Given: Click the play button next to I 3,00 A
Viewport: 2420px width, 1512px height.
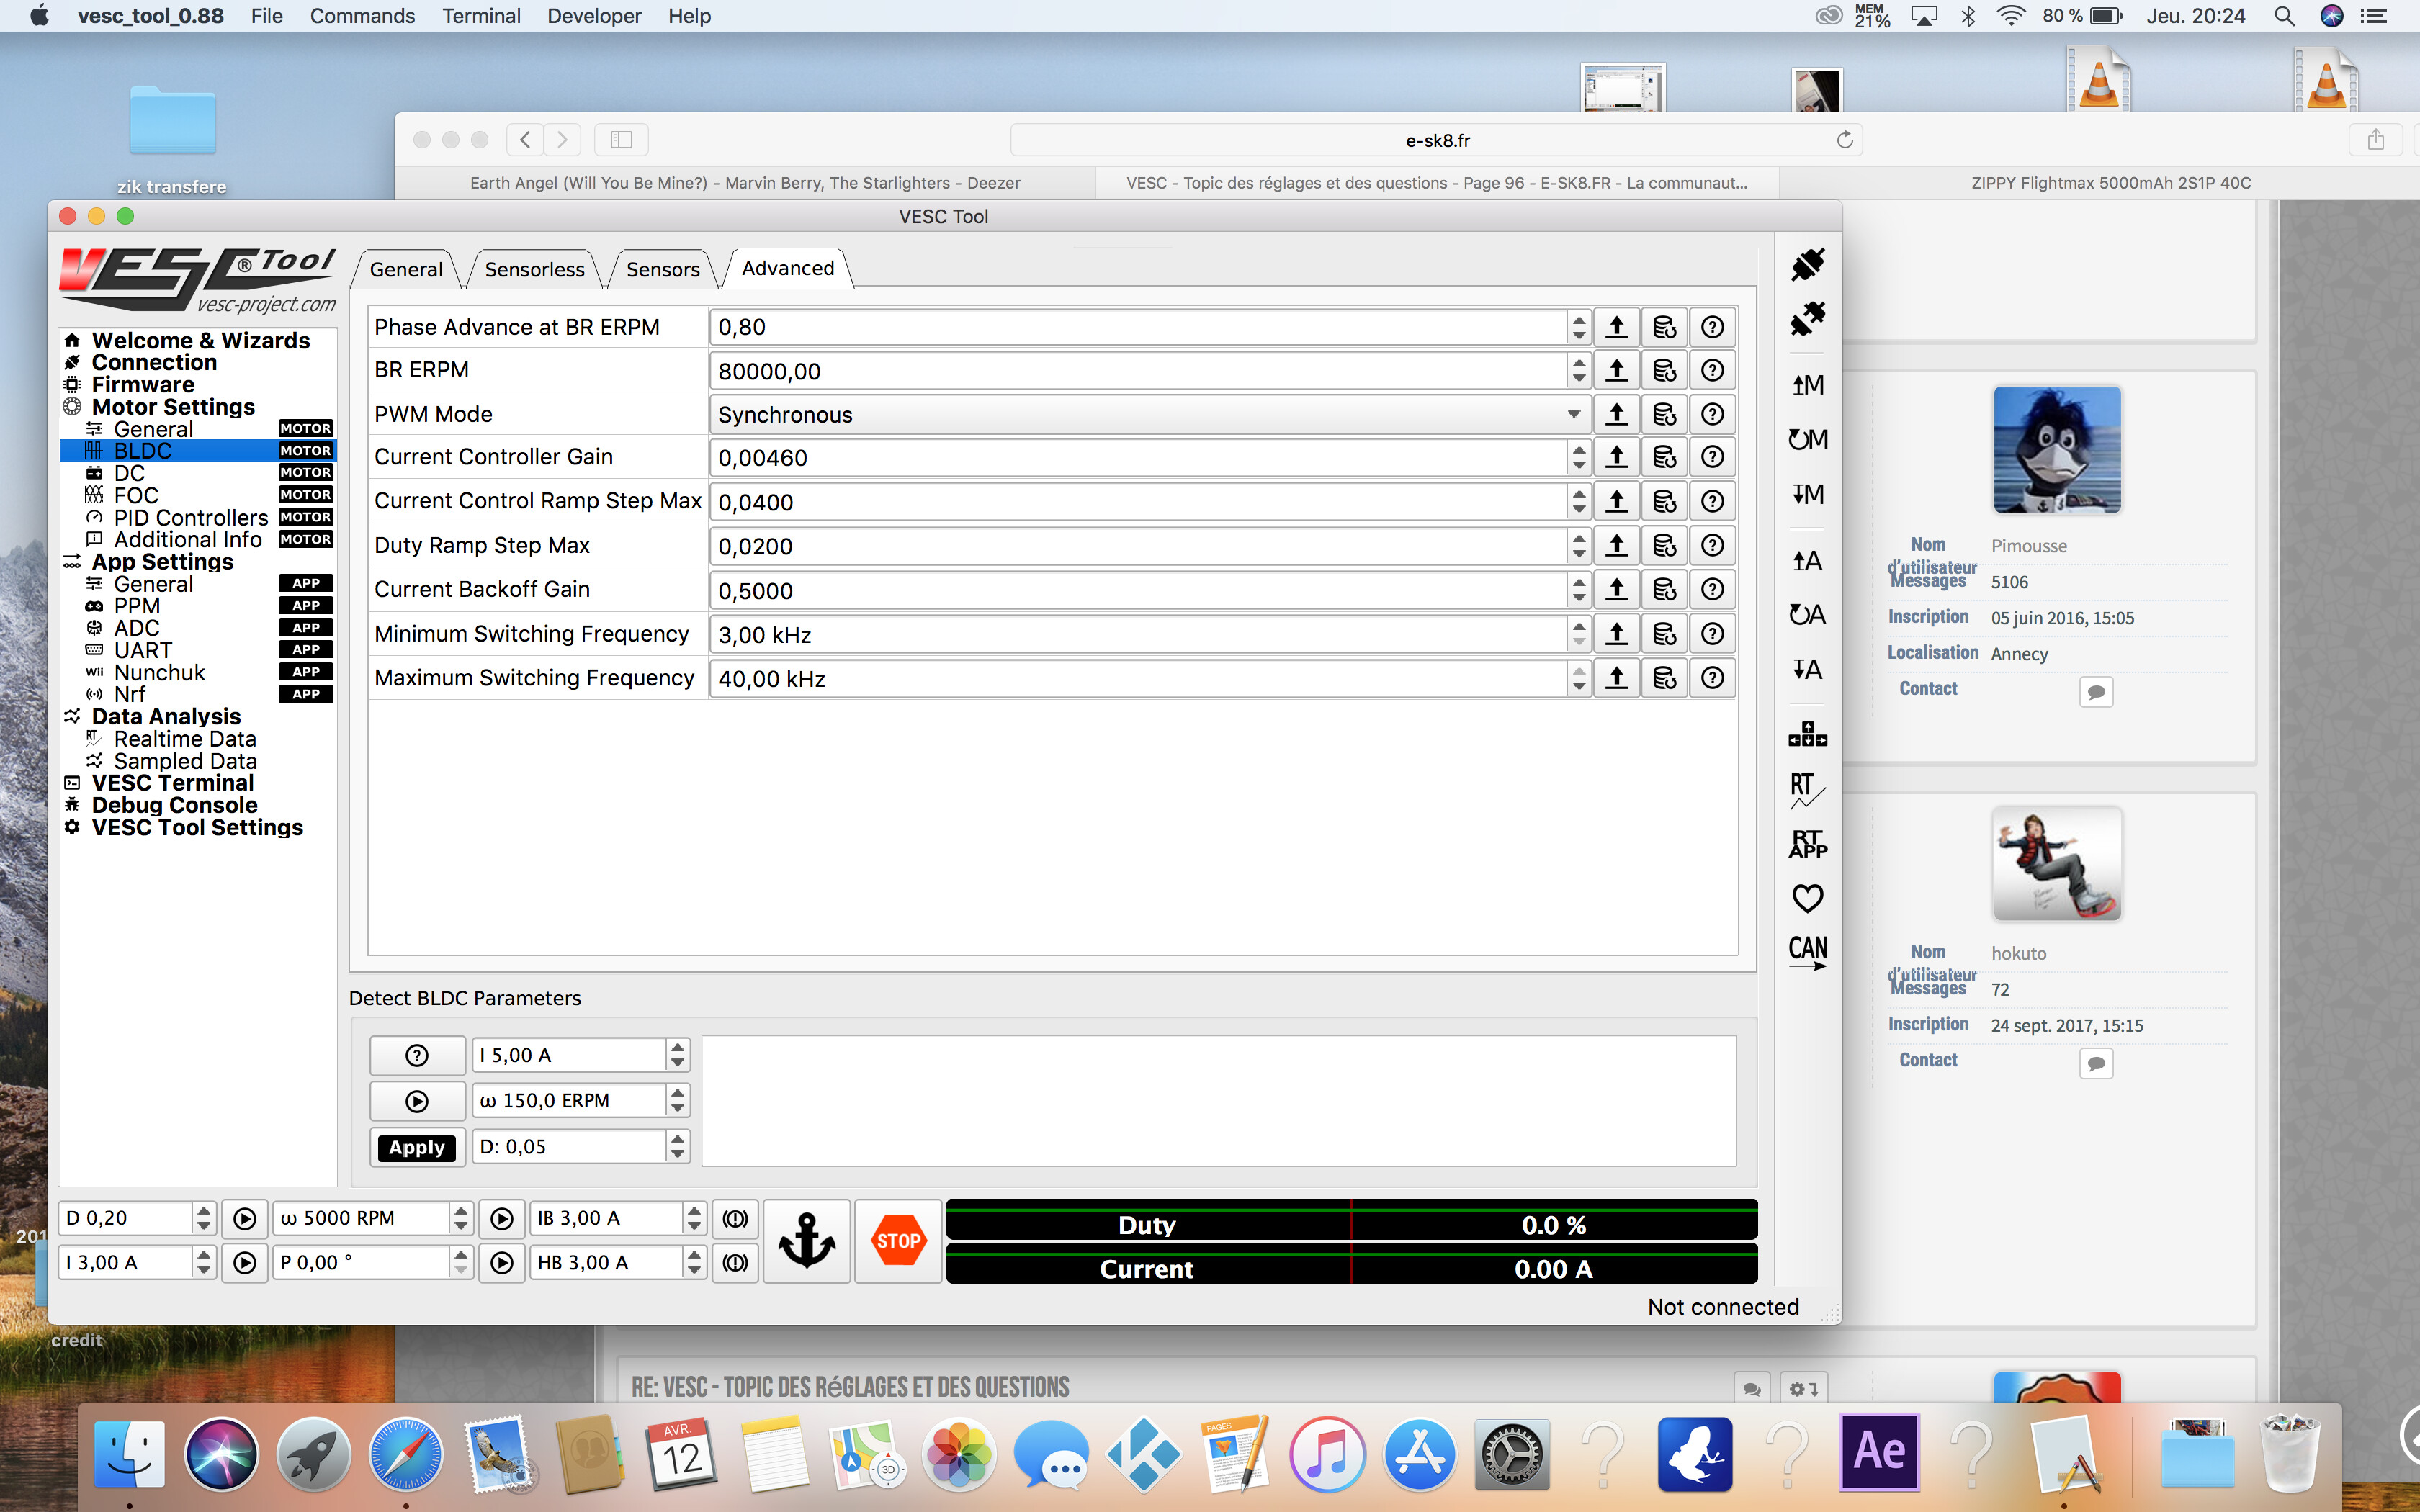Looking at the screenshot, I should click(x=244, y=1263).
